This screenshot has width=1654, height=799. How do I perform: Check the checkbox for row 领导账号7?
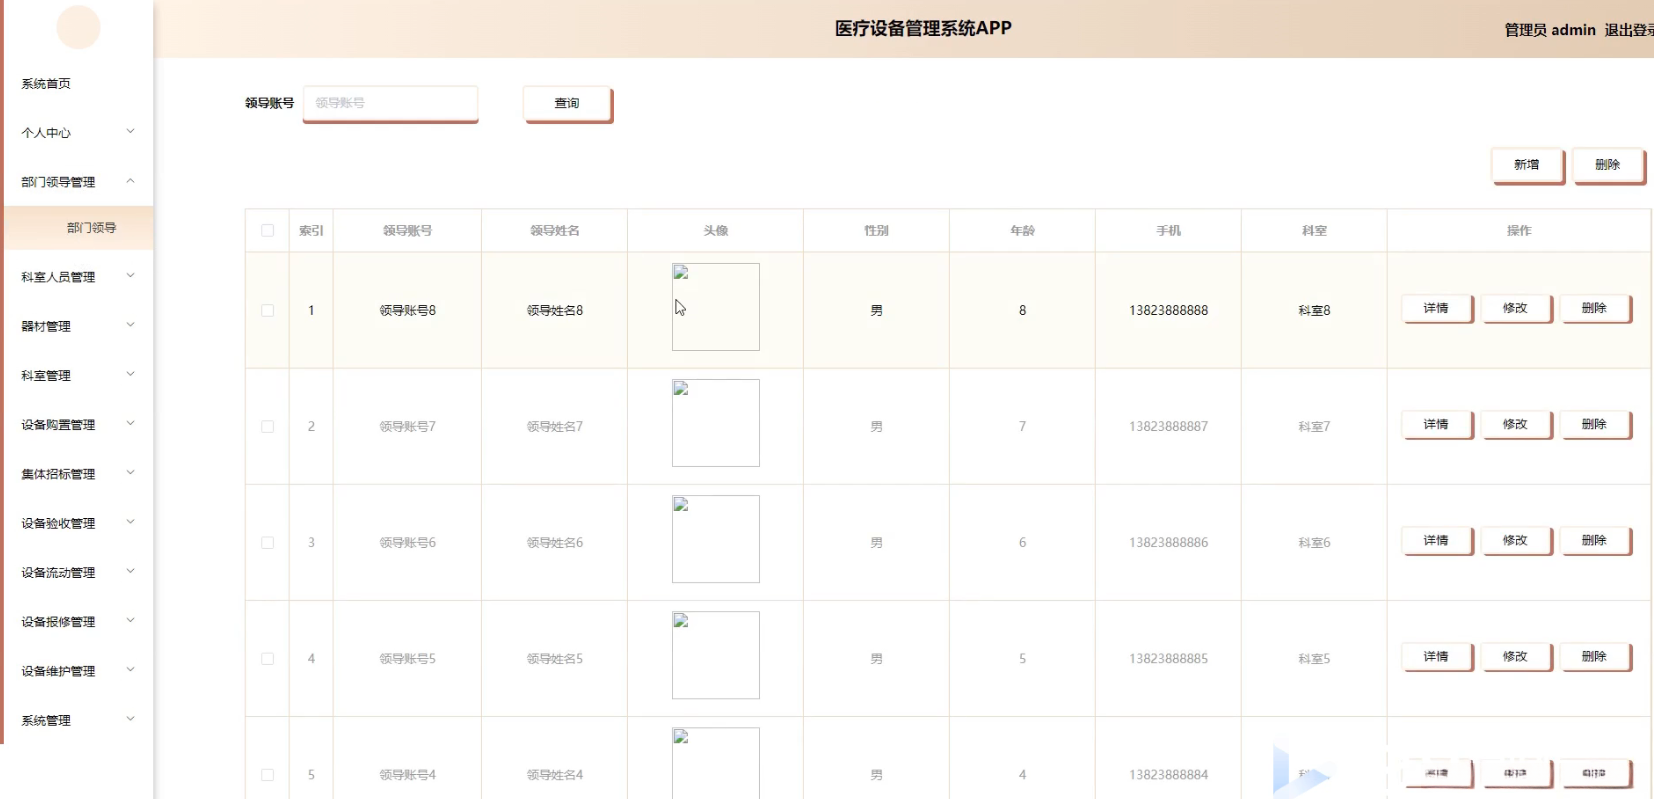(267, 426)
